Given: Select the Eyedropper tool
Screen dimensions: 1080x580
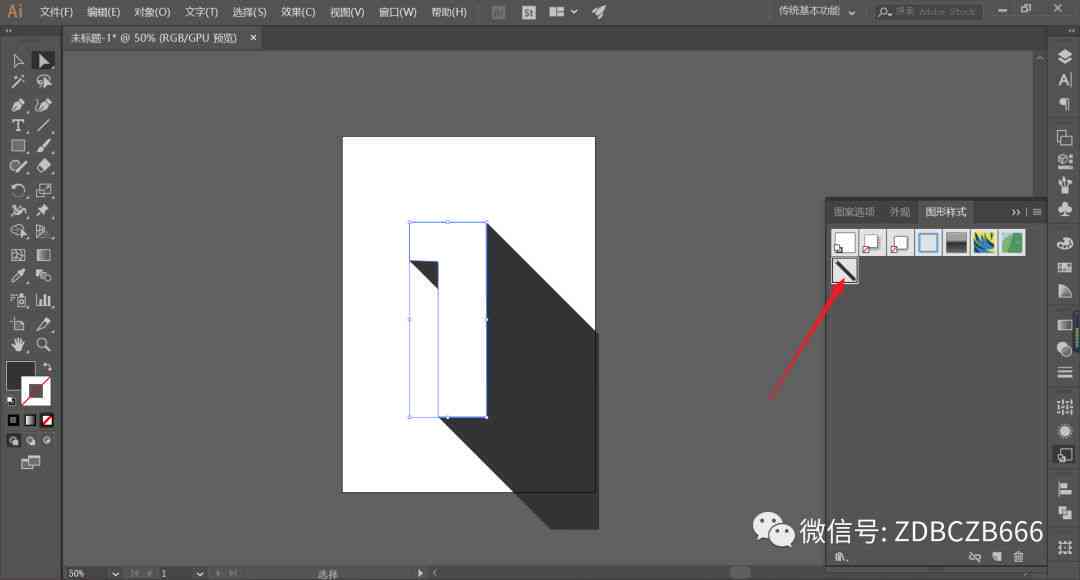Looking at the screenshot, I should 18,276.
